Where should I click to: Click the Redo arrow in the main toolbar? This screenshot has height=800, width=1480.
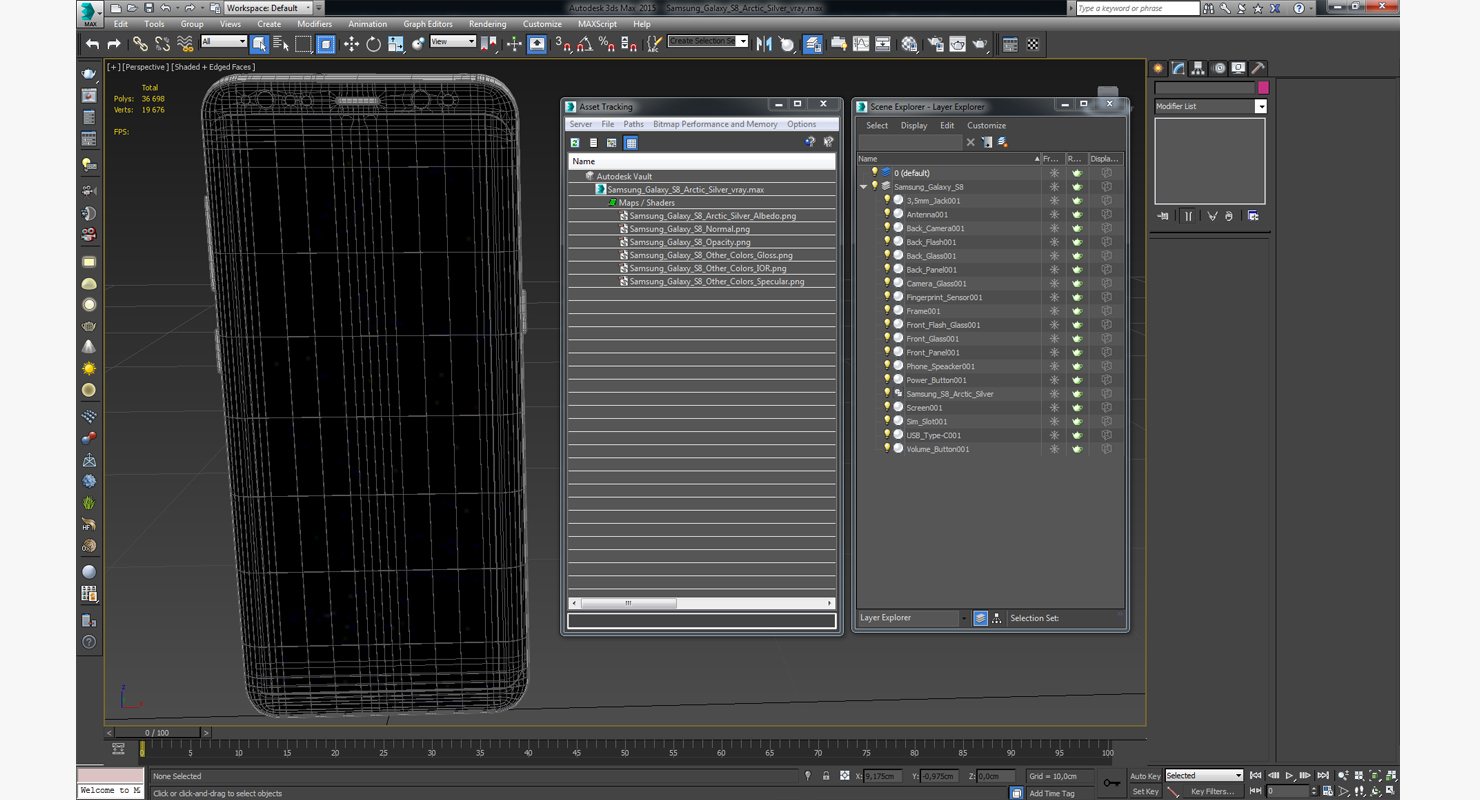tap(113, 44)
